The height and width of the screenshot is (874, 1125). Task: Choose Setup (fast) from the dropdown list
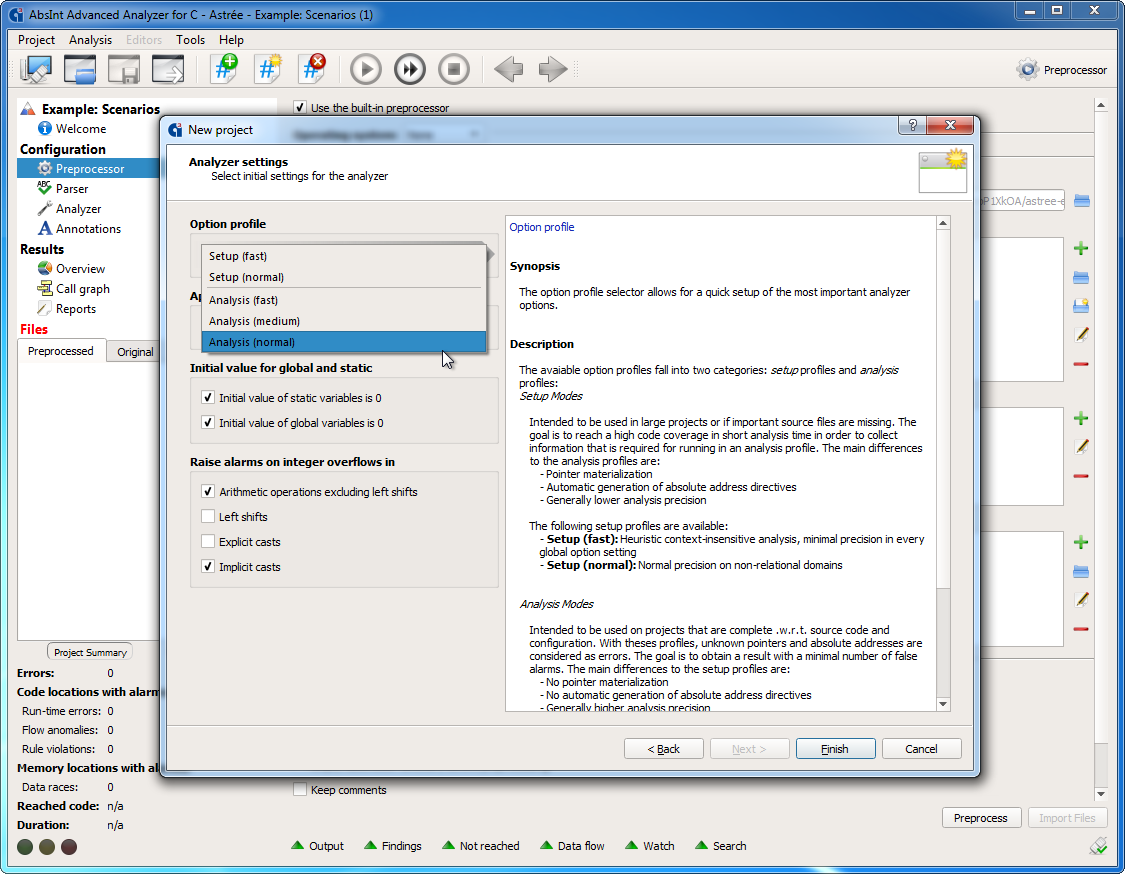pyautogui.click(x=344, y=256)
